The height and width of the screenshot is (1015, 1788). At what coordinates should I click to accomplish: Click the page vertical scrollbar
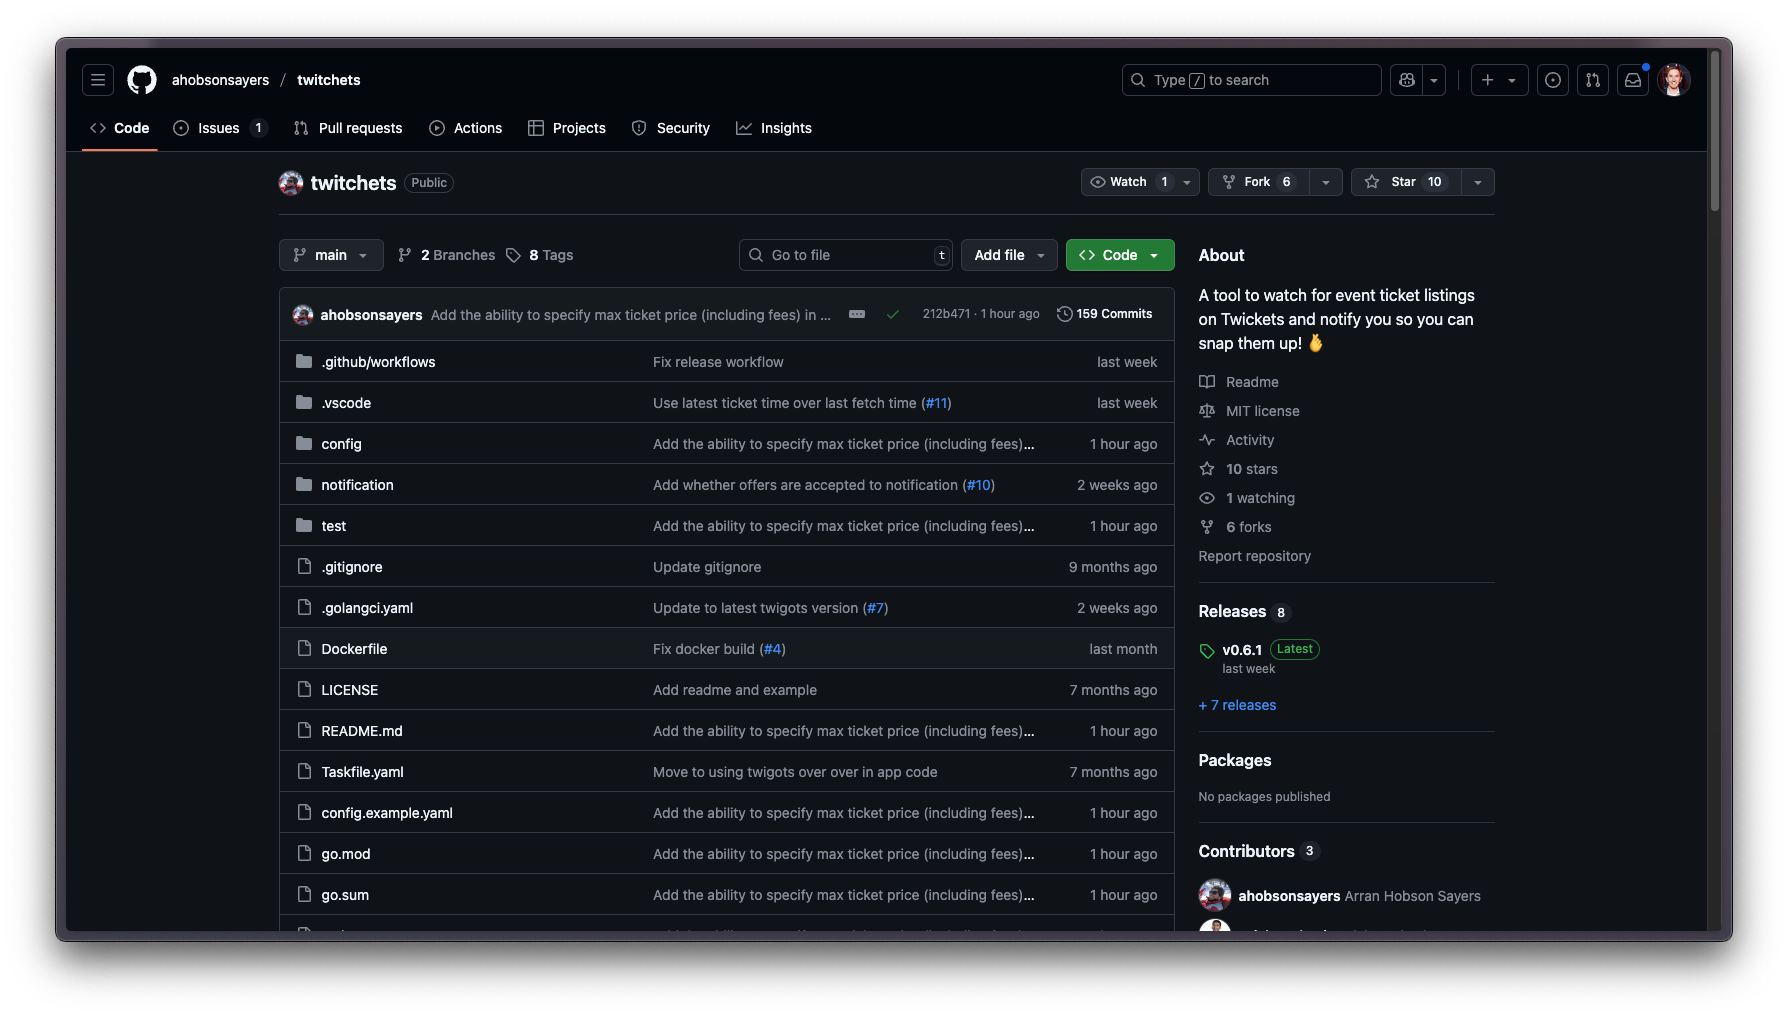[1714, 130]
